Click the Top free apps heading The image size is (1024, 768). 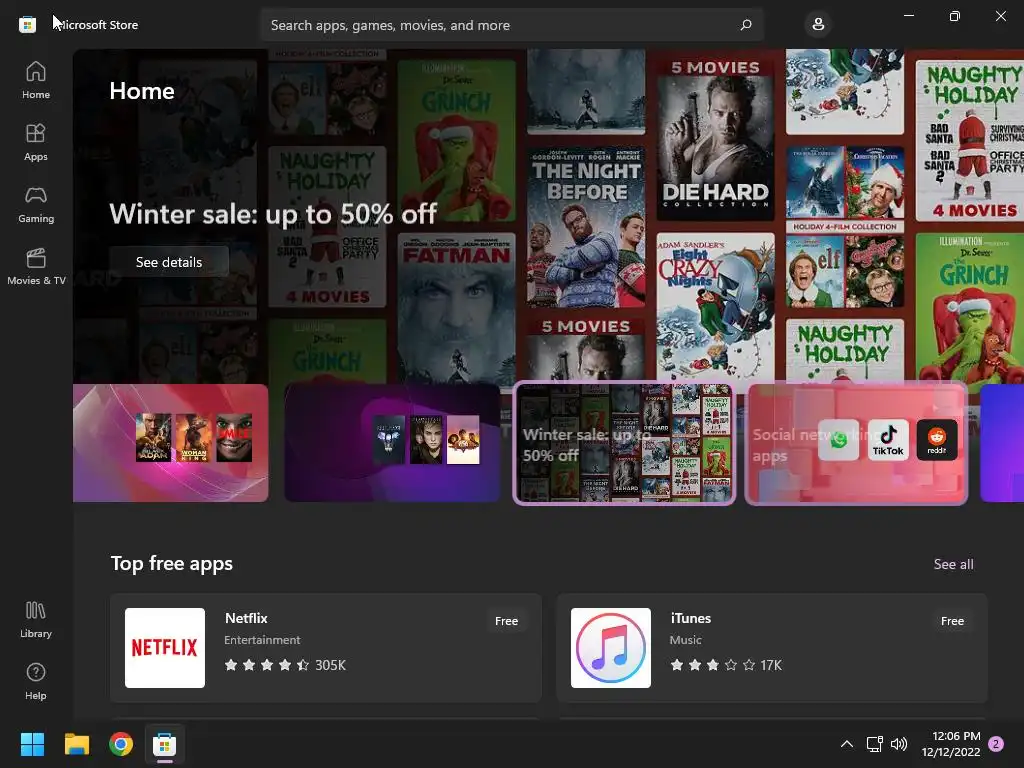[172, 564]
